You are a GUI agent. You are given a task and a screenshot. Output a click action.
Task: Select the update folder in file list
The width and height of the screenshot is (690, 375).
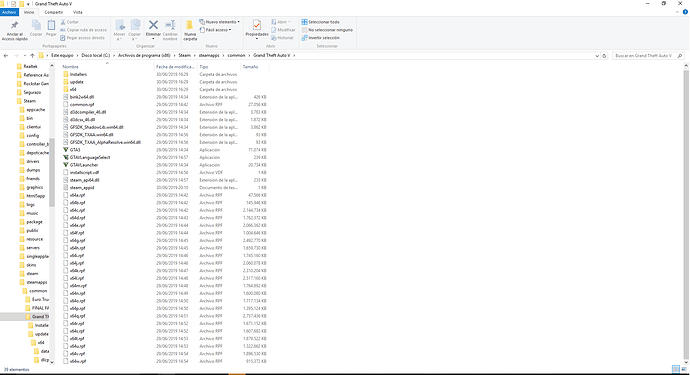coord(73,82)
